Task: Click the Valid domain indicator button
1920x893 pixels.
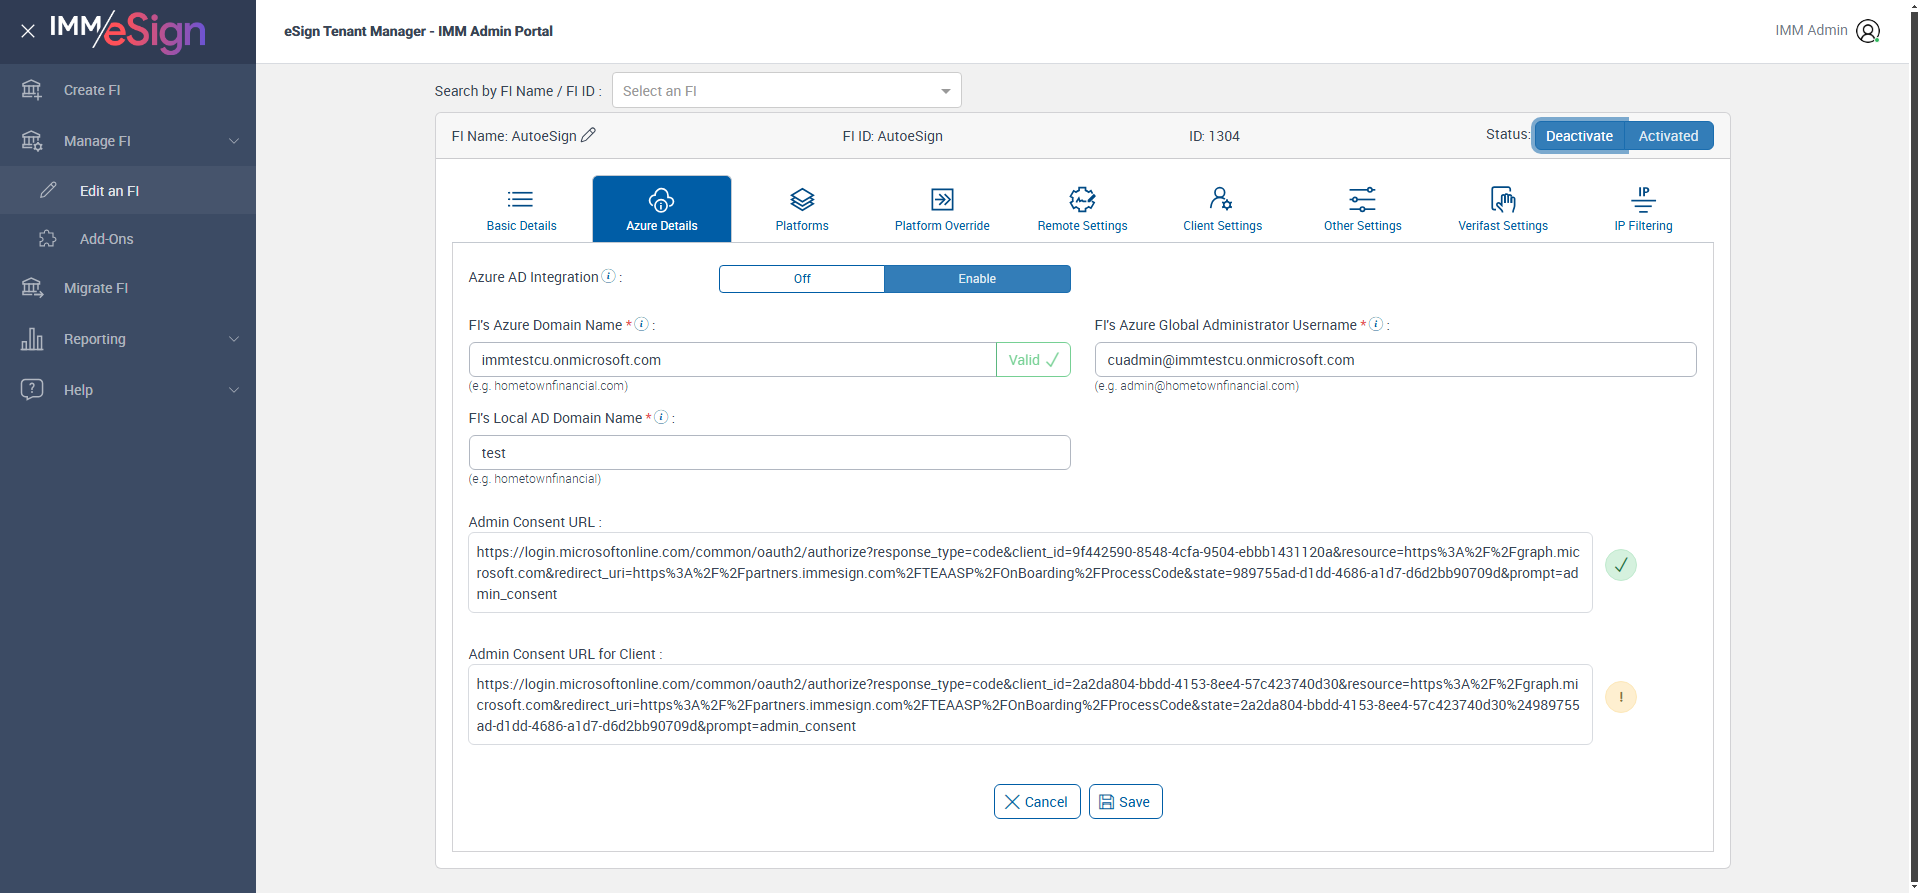Action: 1033,360
